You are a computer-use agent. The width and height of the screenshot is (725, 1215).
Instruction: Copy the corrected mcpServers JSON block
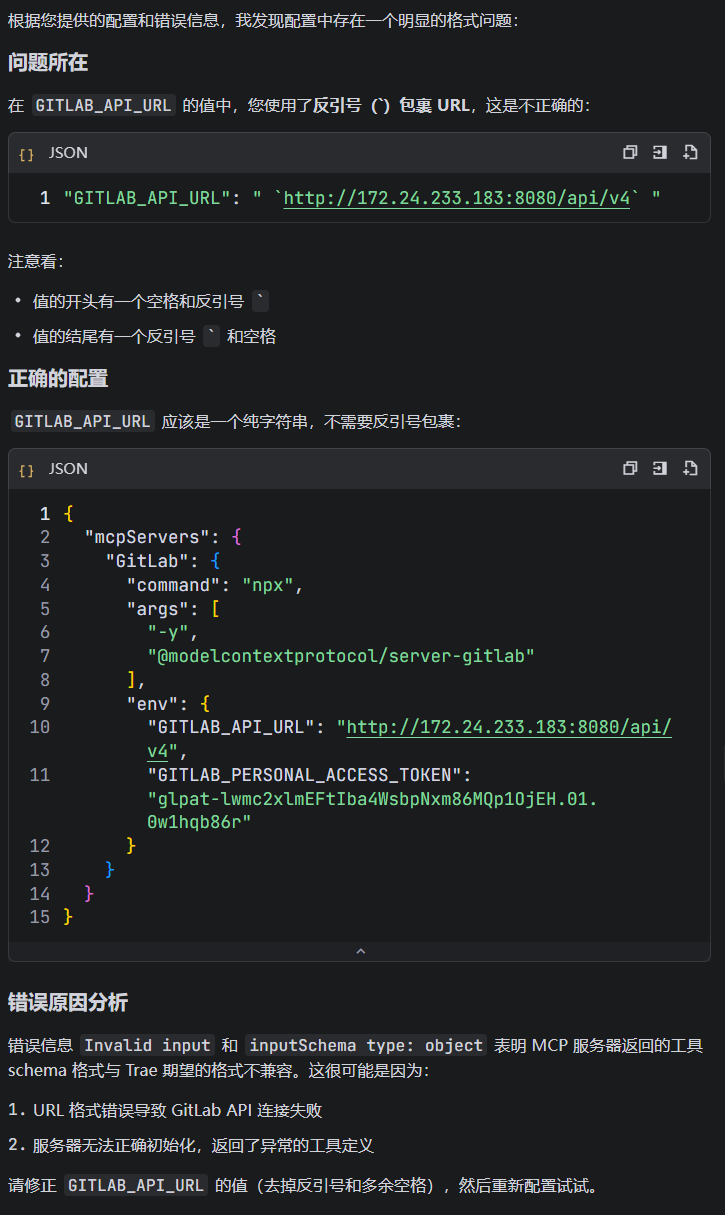click(x=630, y=469)
